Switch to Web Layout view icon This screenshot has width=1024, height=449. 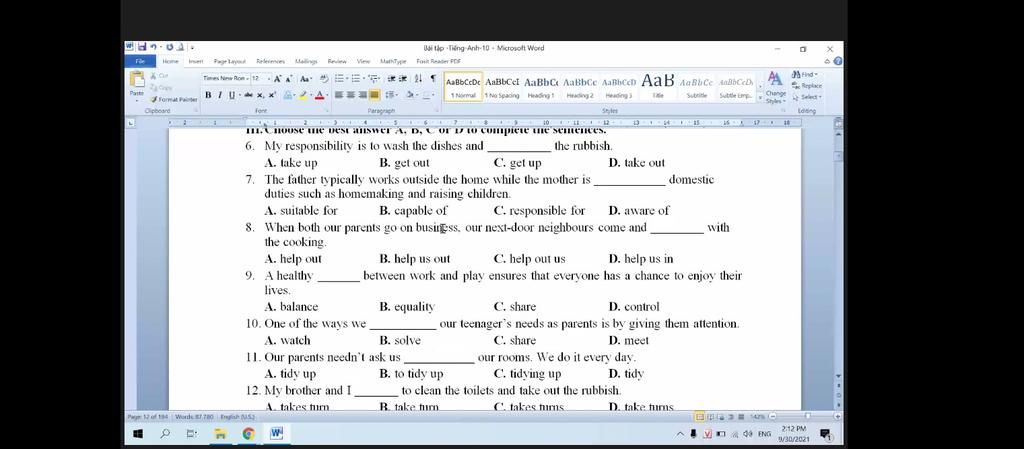(x=722, y=416)
